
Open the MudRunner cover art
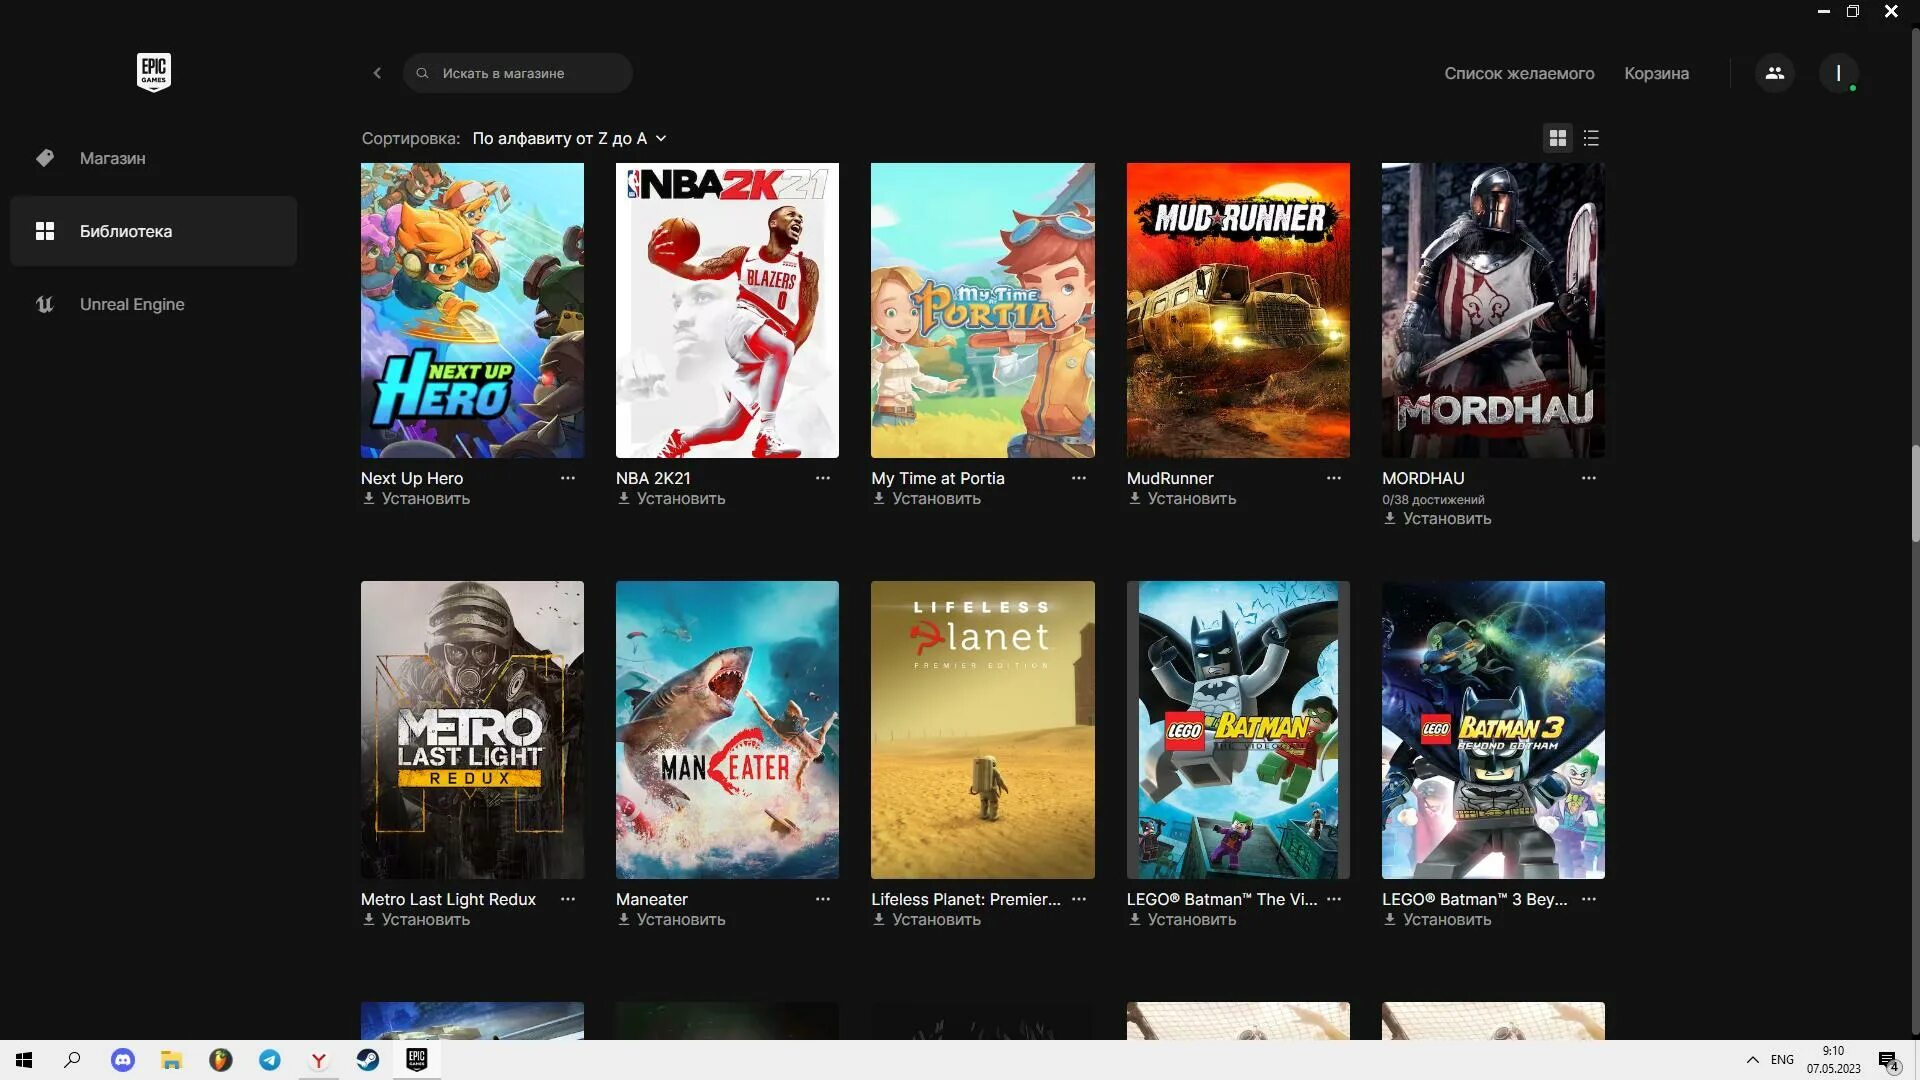click(x=1238, y=310)
